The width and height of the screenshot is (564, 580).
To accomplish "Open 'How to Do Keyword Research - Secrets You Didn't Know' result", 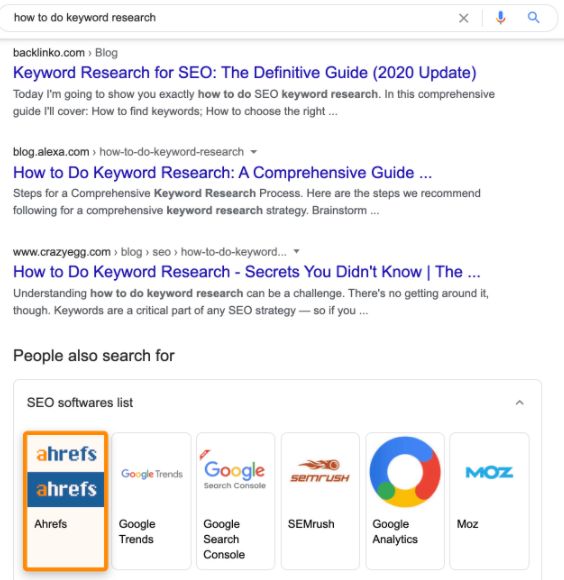I will [x=247, y=272].
